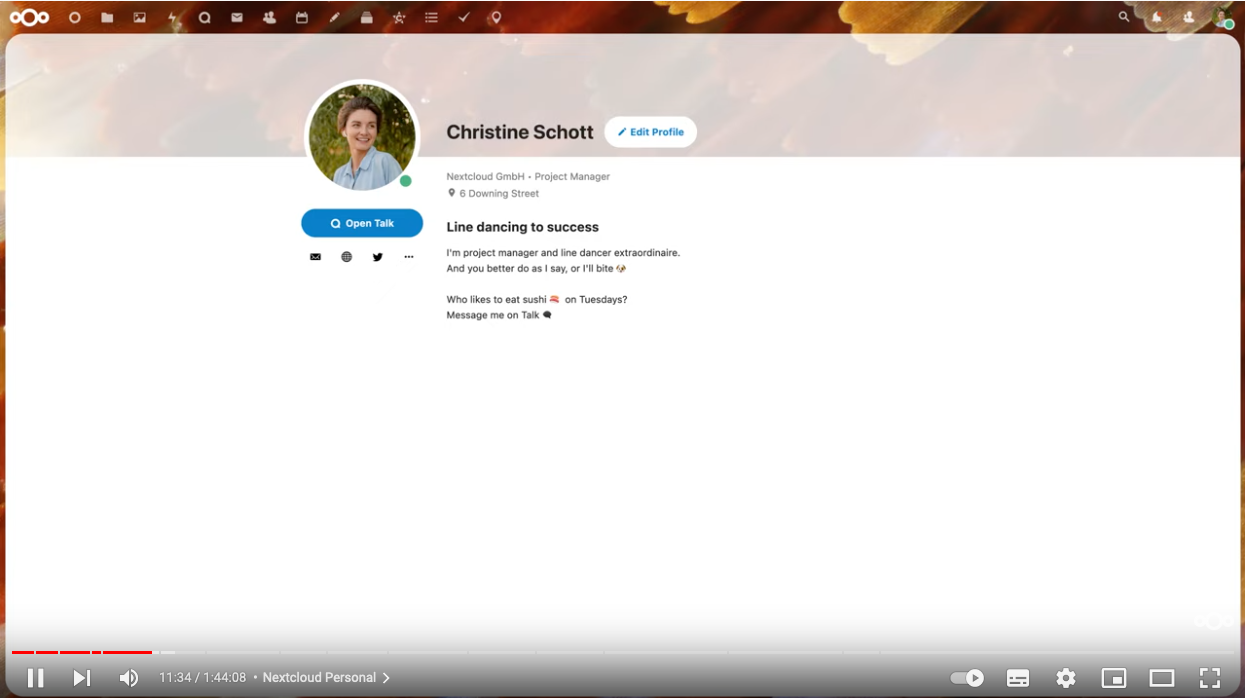The image size is (1245, 698).
Task: Open contacts menu icon in header
Action: point(1188,17)
